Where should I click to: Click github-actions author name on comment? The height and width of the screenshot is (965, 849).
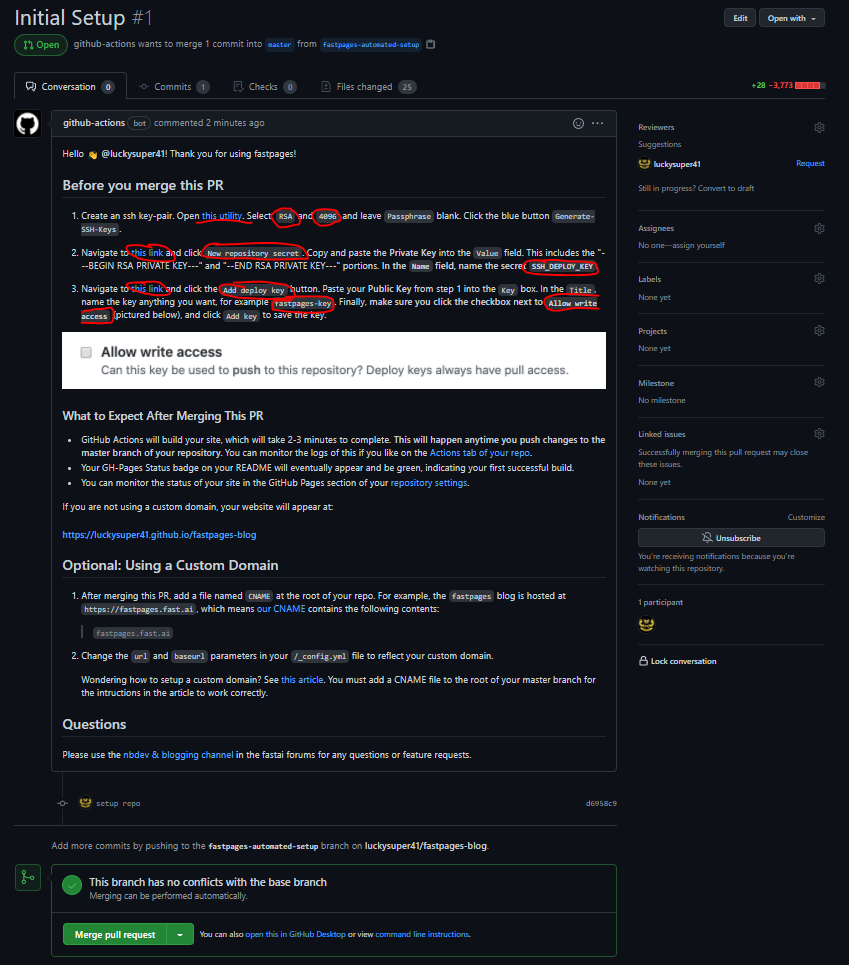coord(94,123)
